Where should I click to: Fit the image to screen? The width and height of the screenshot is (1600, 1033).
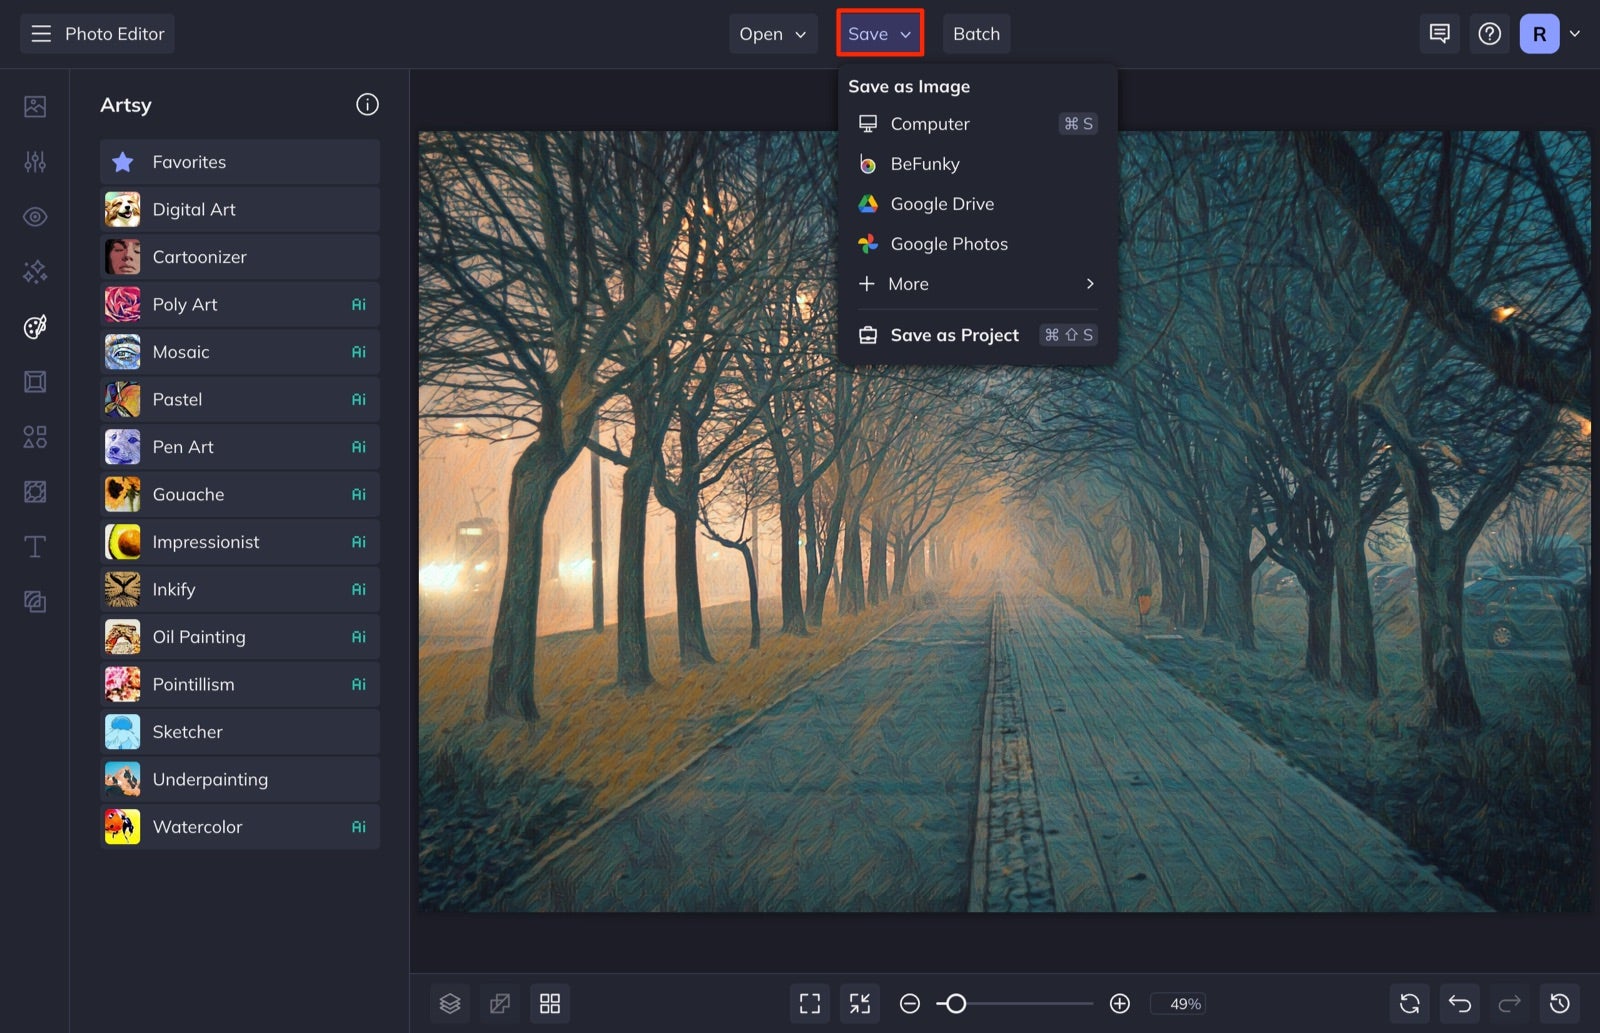pos(809,1003)
